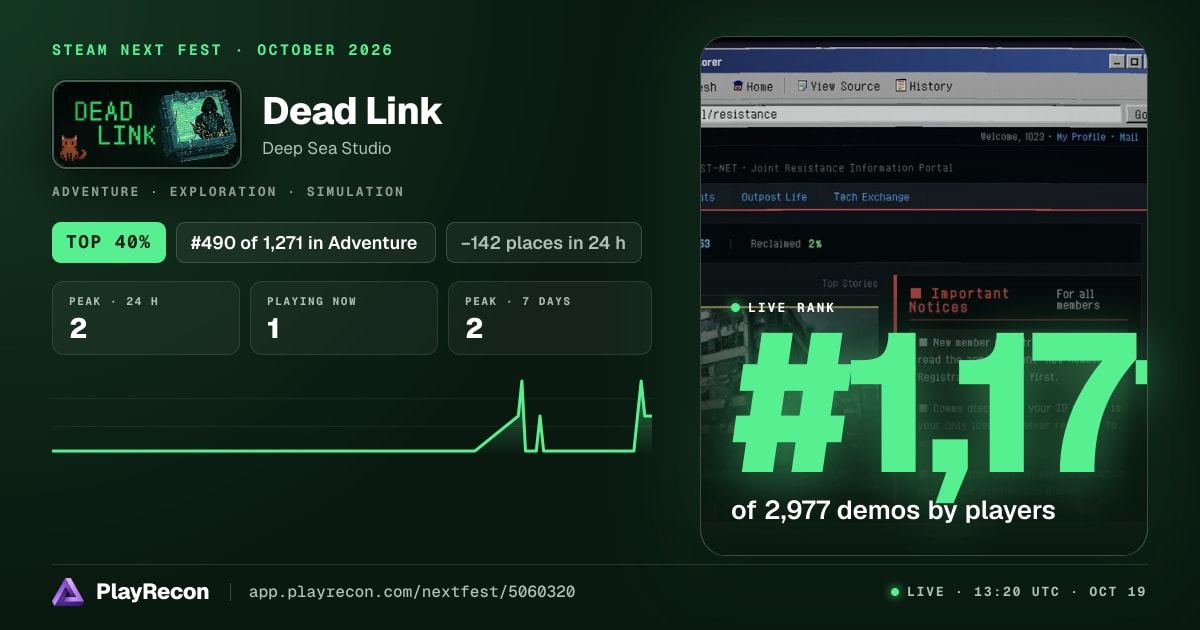Click the #490 of 1,271 in Adventure badge
Image resolution: width=1200 pixels, height=630 pixels.
coord(306,242)
